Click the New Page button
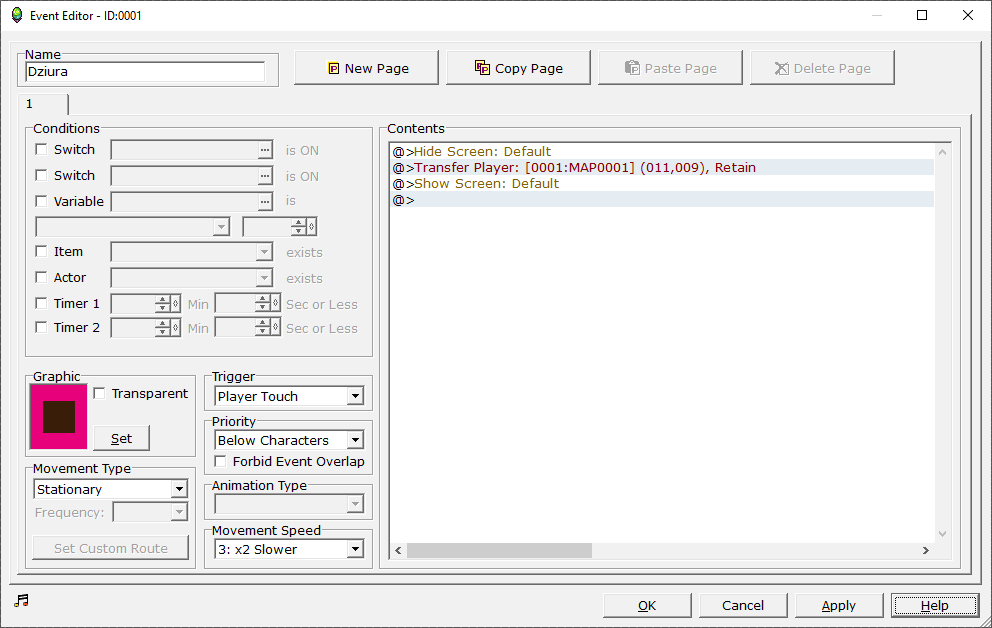The height and width of the screenshot is (628, 992). click(366, 68)
